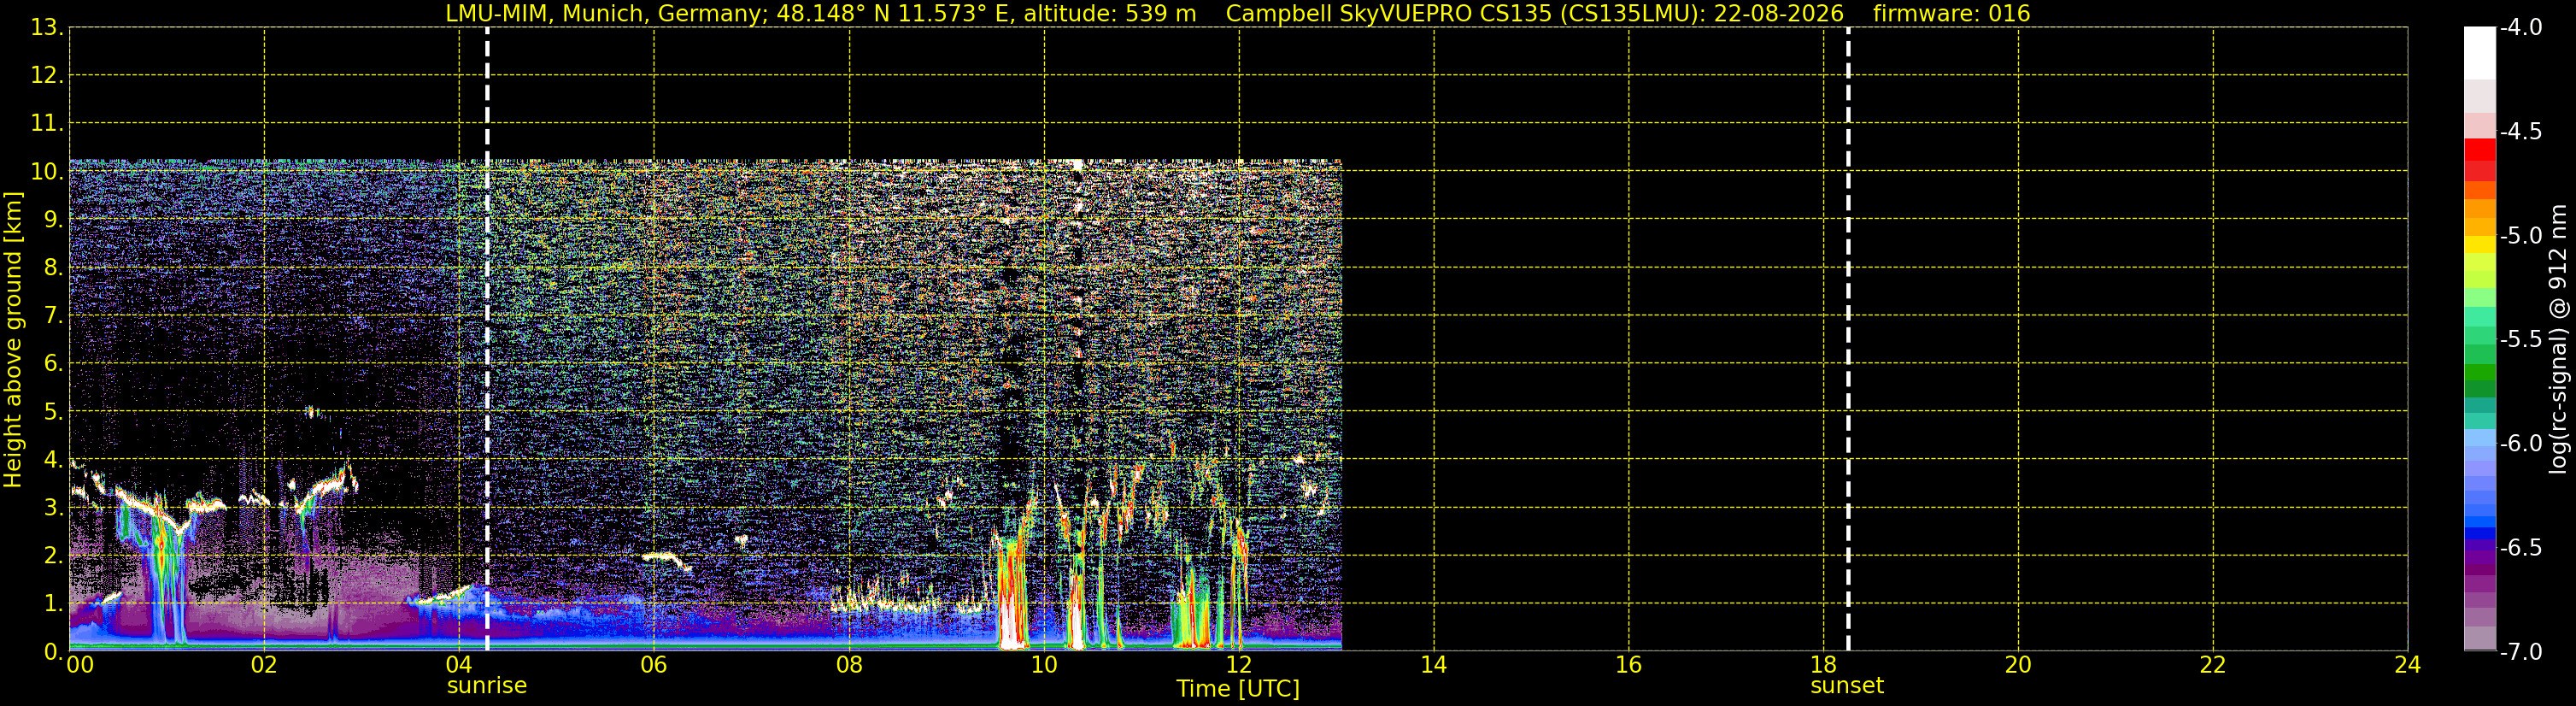Click the '9.' tick on the height axis
Viewport: 2576px width, 706px height.
pos(54,220)
